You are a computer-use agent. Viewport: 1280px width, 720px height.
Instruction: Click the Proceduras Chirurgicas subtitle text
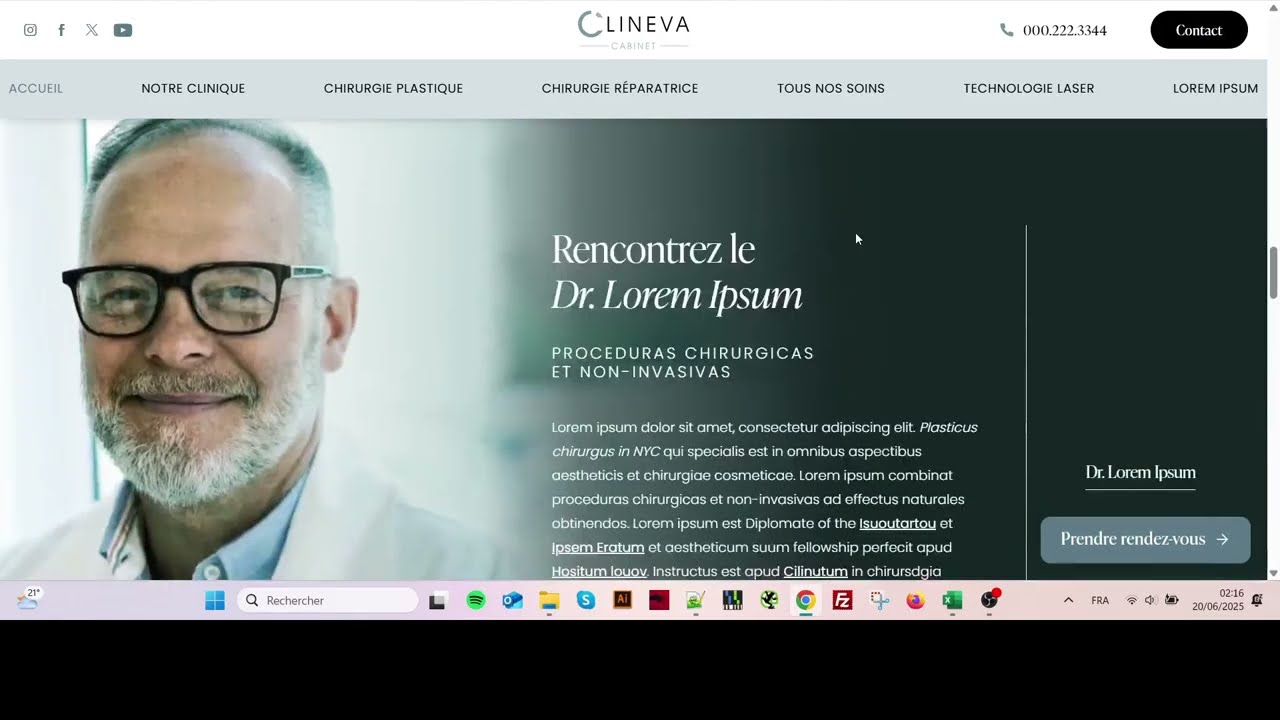coord(683,363)
